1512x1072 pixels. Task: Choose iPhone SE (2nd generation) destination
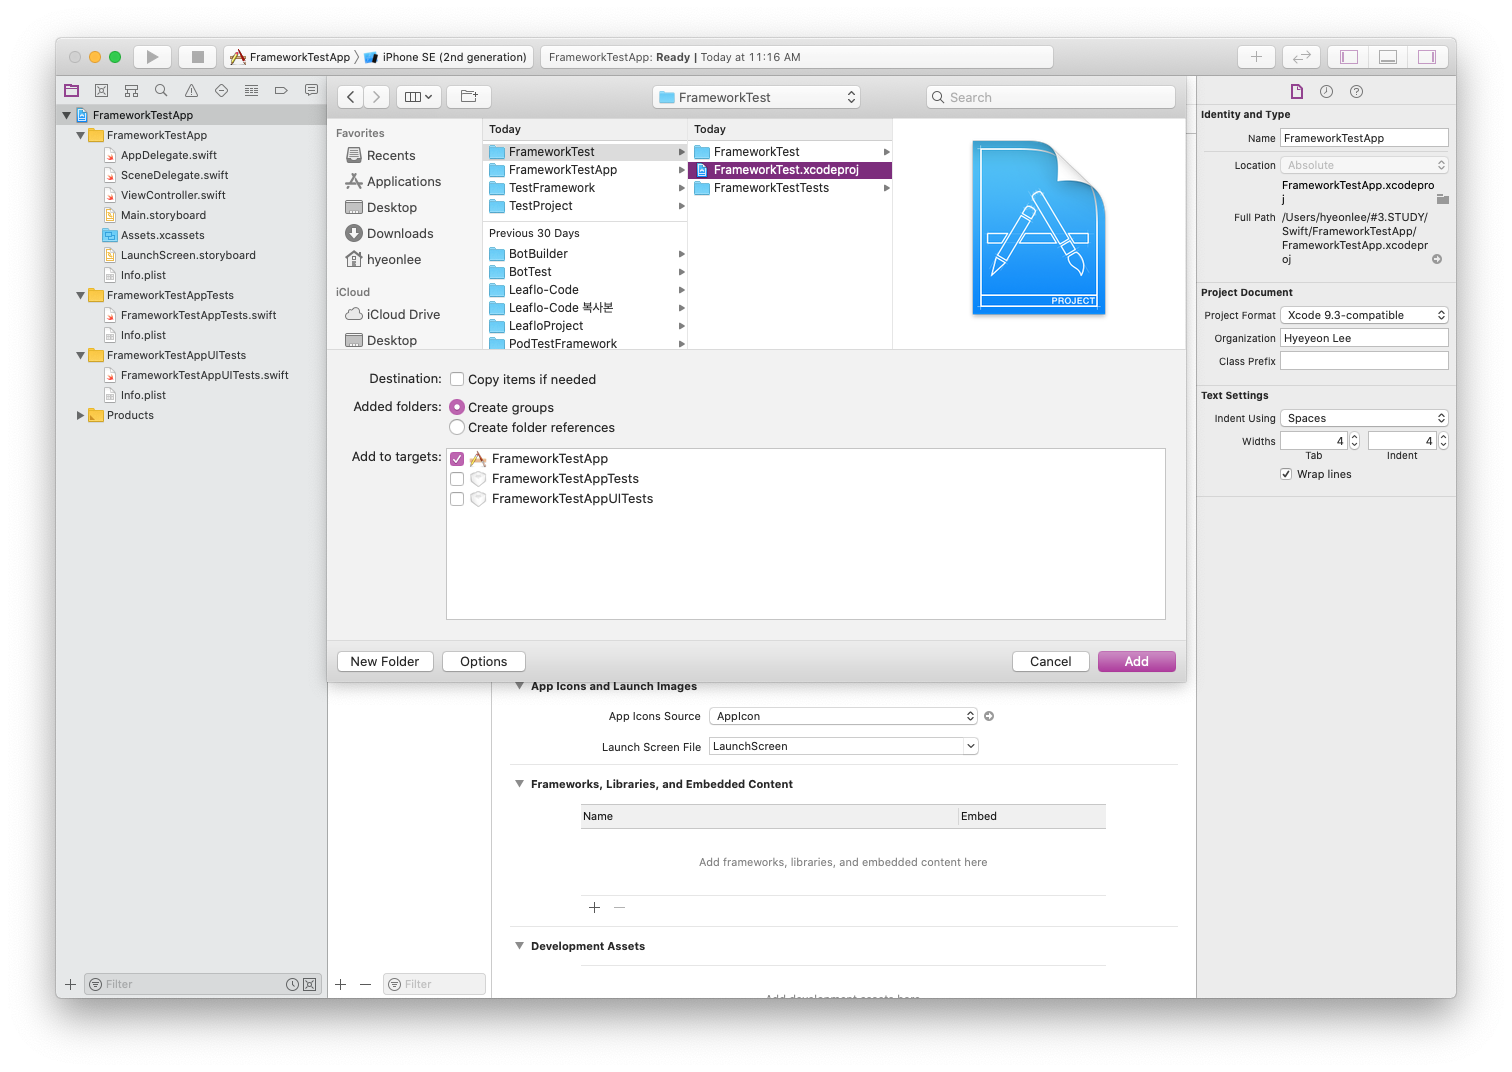point(445,57)
